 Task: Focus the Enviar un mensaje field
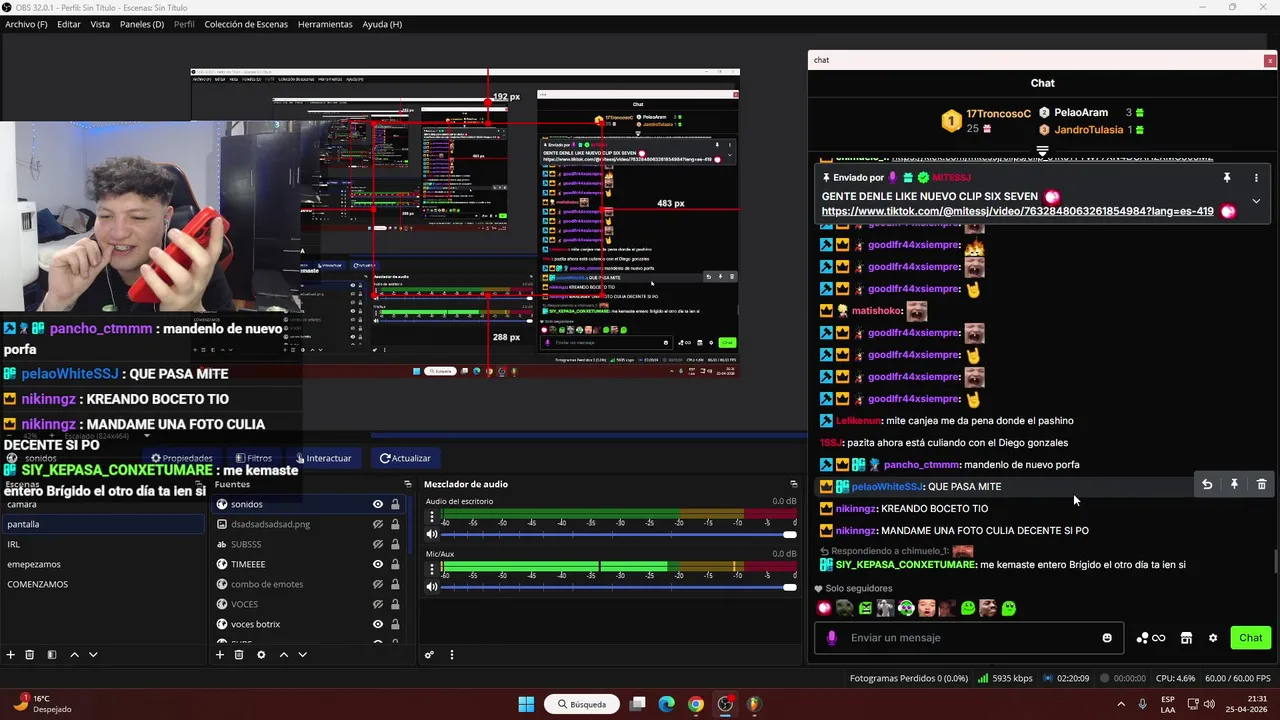(970, 638)
